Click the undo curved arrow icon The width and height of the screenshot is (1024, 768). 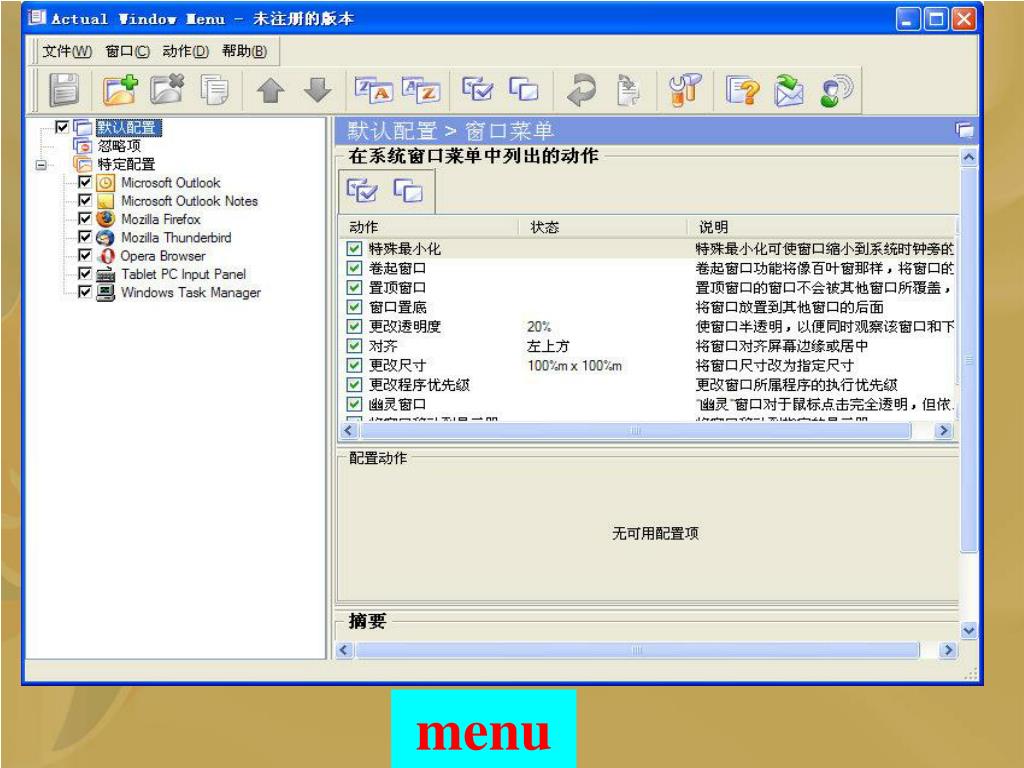(x=581, y=89)
